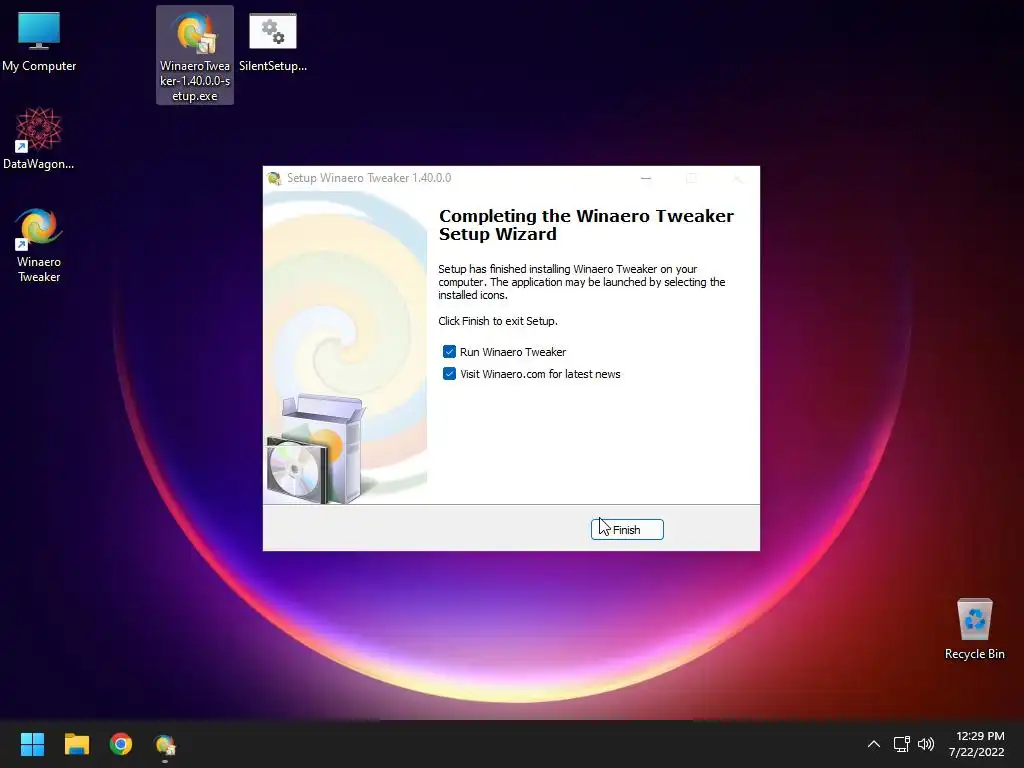Click Winaero setup icon in taskbar

coord(165,744)
